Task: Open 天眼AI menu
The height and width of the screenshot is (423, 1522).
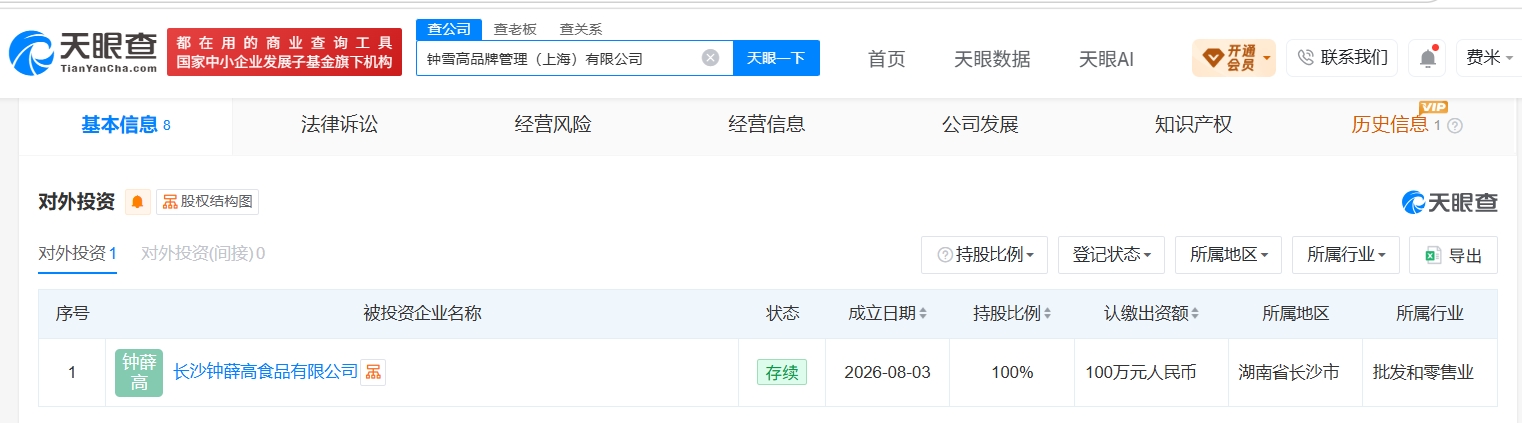Action: 1106,59
